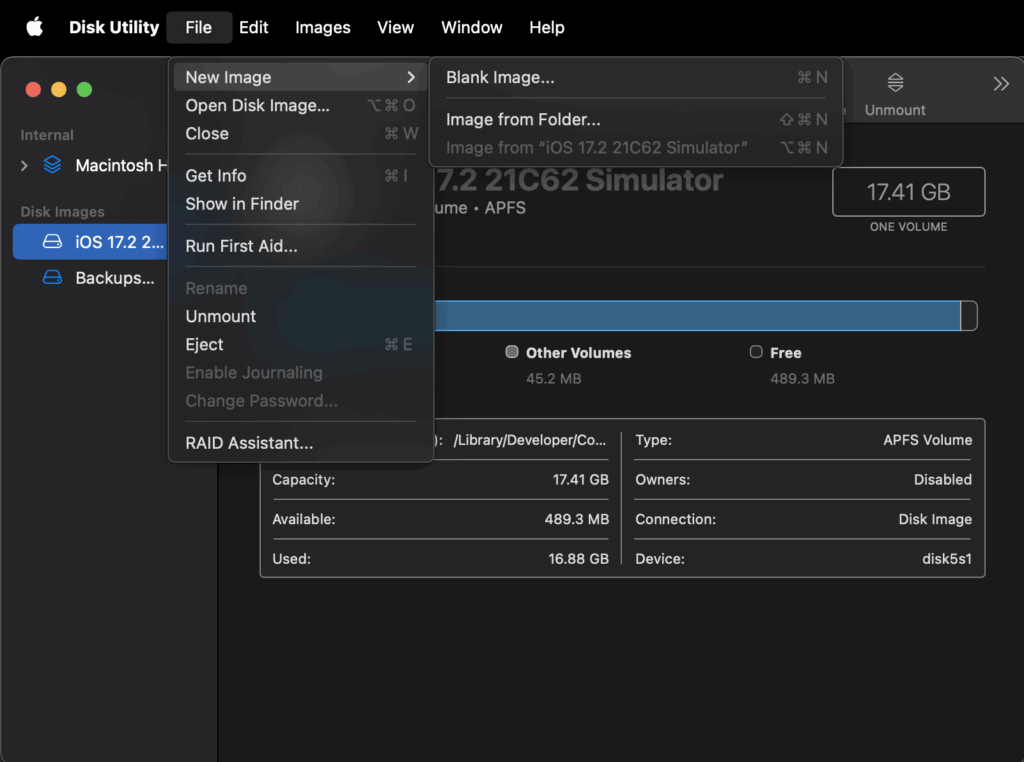The height and width of the screenshot is (762, 1024).
Task: Open the New Image submenu arrow
Action: pyautogui.click(x=411, y=77)
